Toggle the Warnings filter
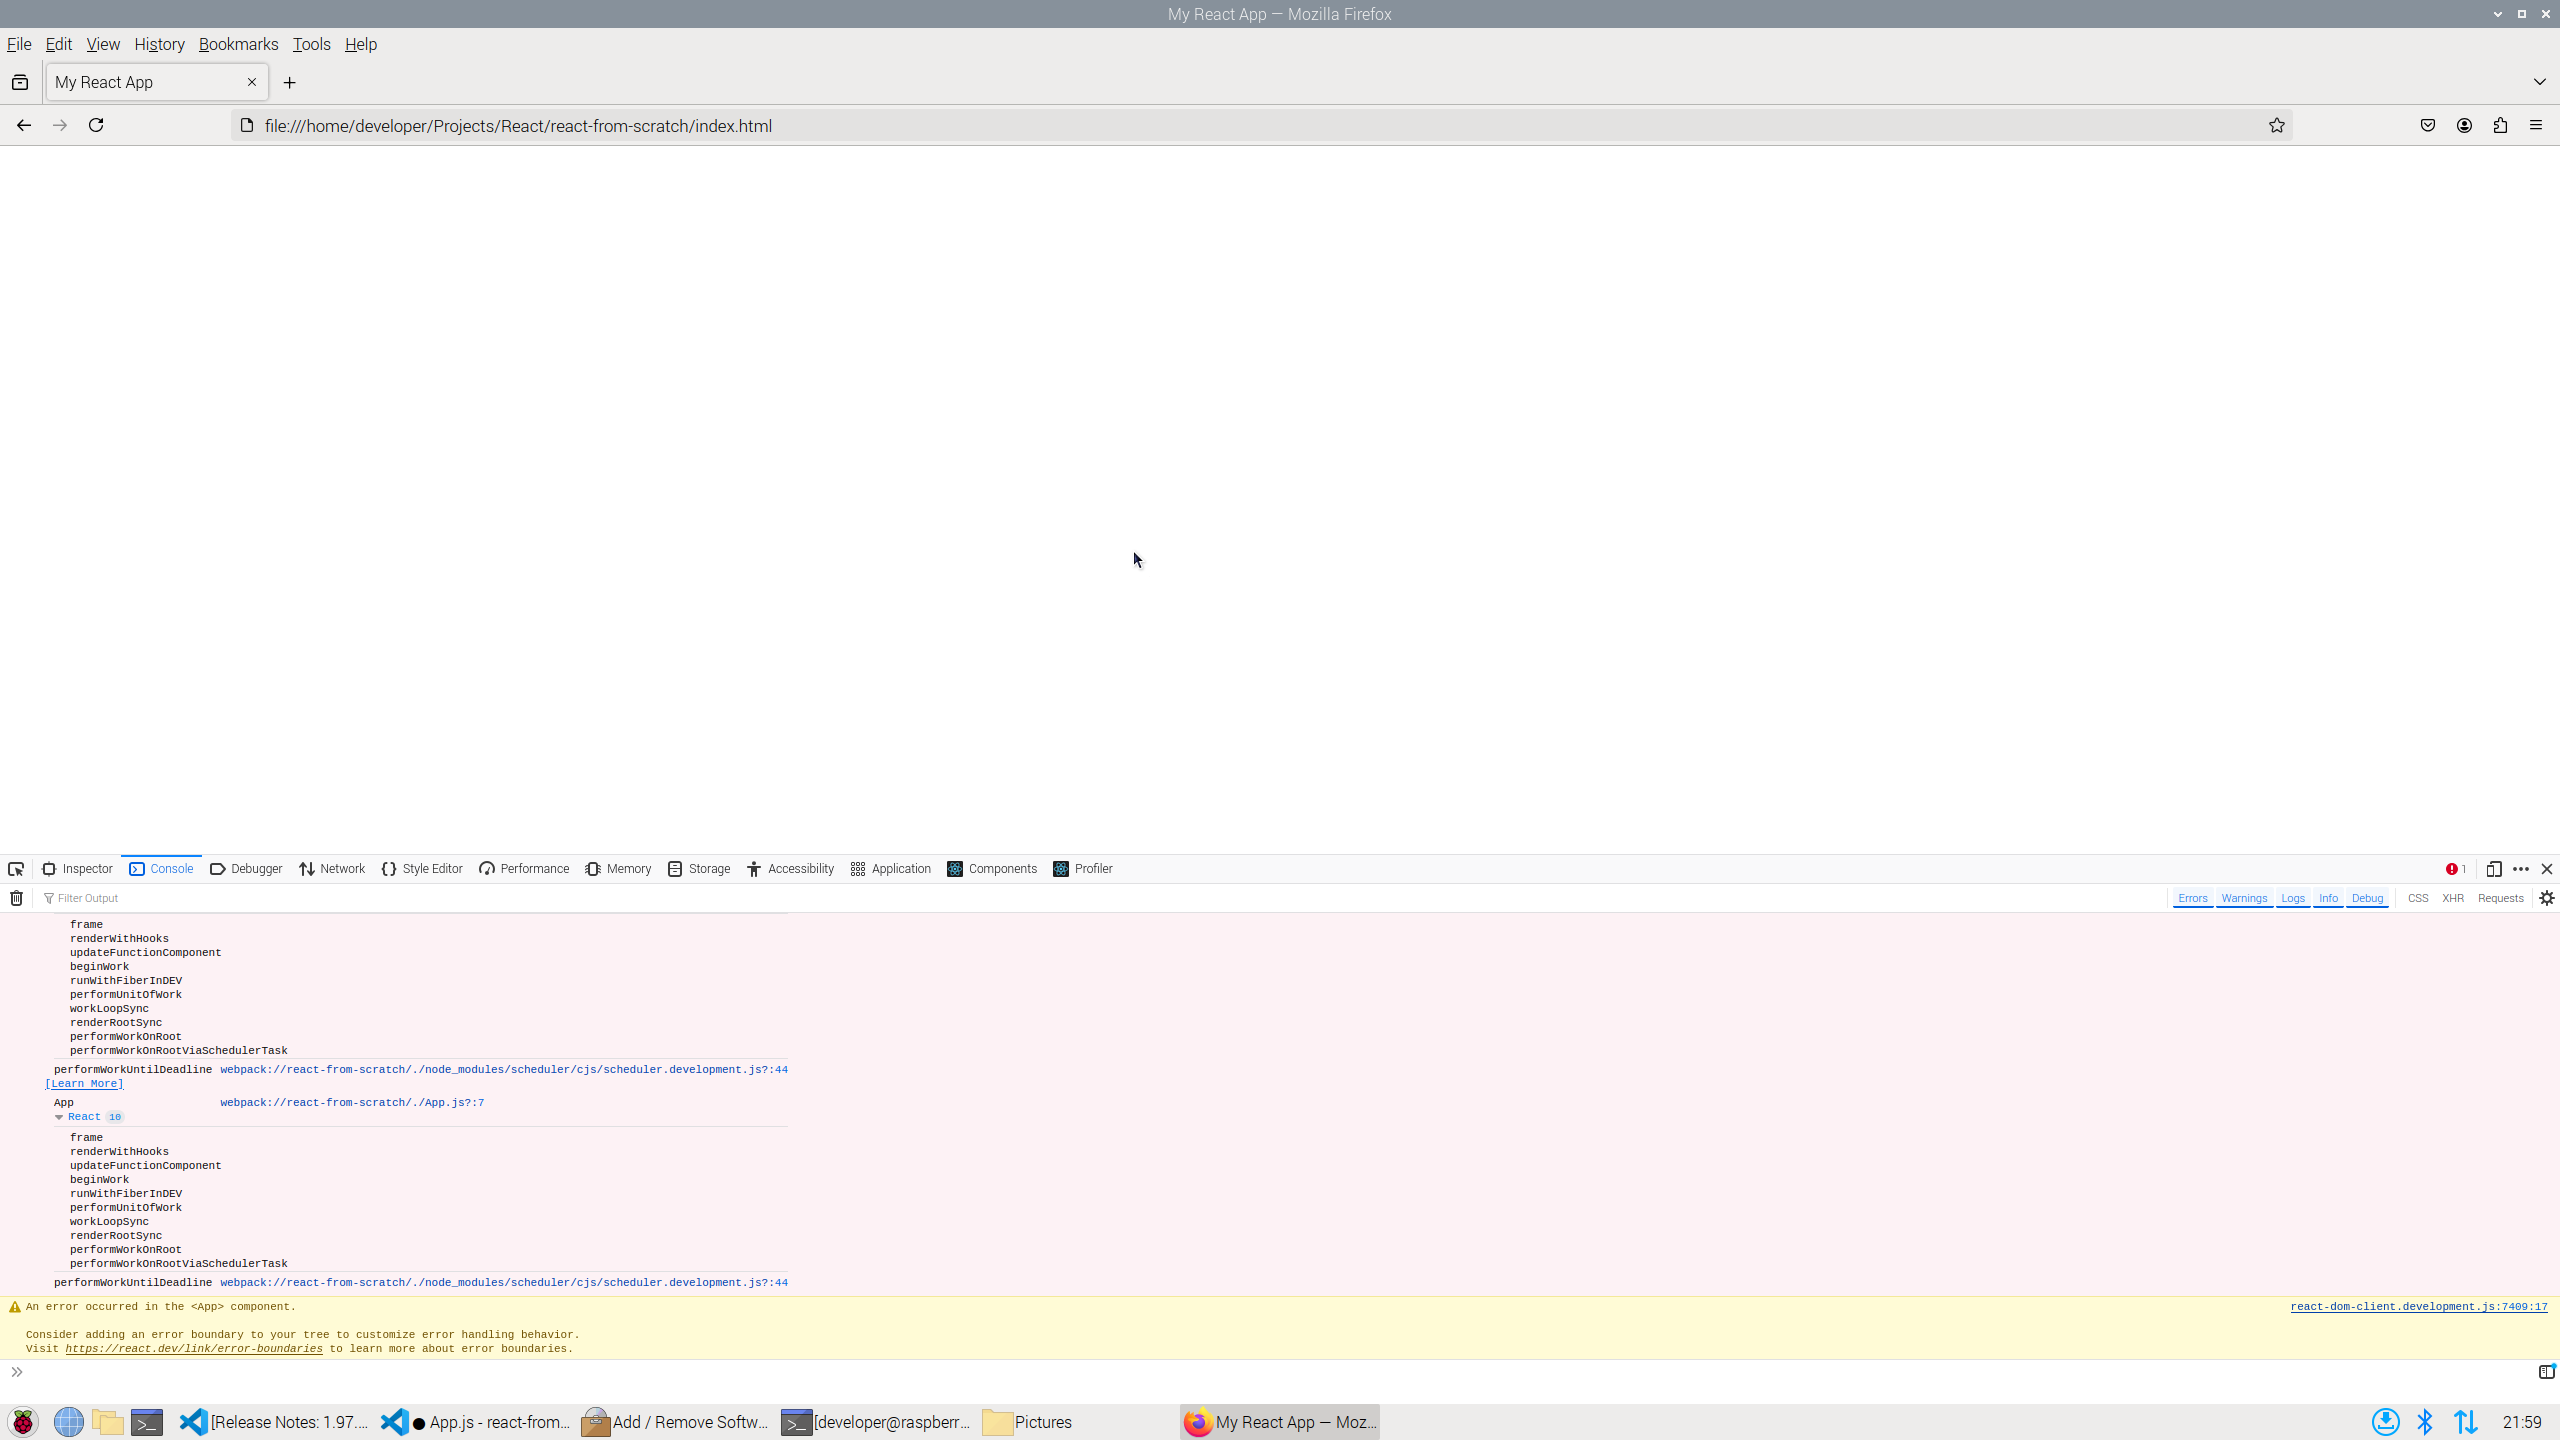The height and width of the screenshot is (1440, 2560). point(2244,898)
